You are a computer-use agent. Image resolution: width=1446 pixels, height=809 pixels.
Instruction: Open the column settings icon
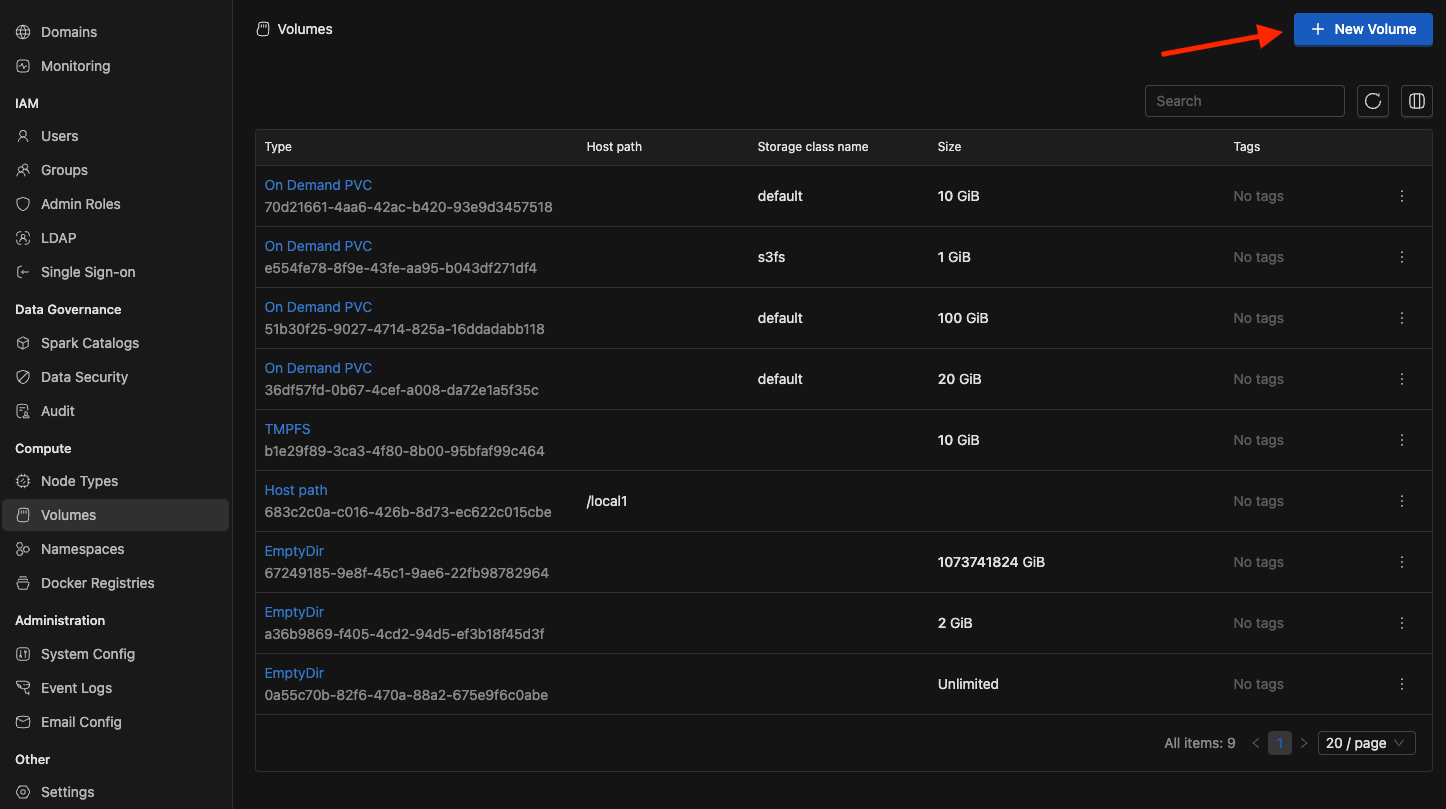(1416, 101)
